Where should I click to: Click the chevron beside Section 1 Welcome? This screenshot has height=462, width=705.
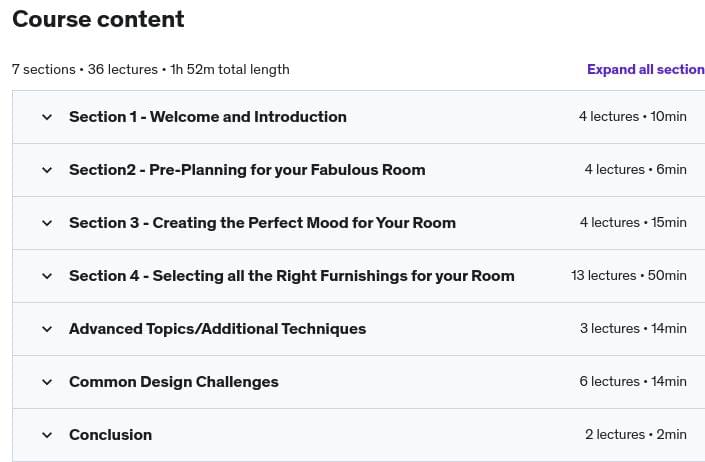pos(46,117)
